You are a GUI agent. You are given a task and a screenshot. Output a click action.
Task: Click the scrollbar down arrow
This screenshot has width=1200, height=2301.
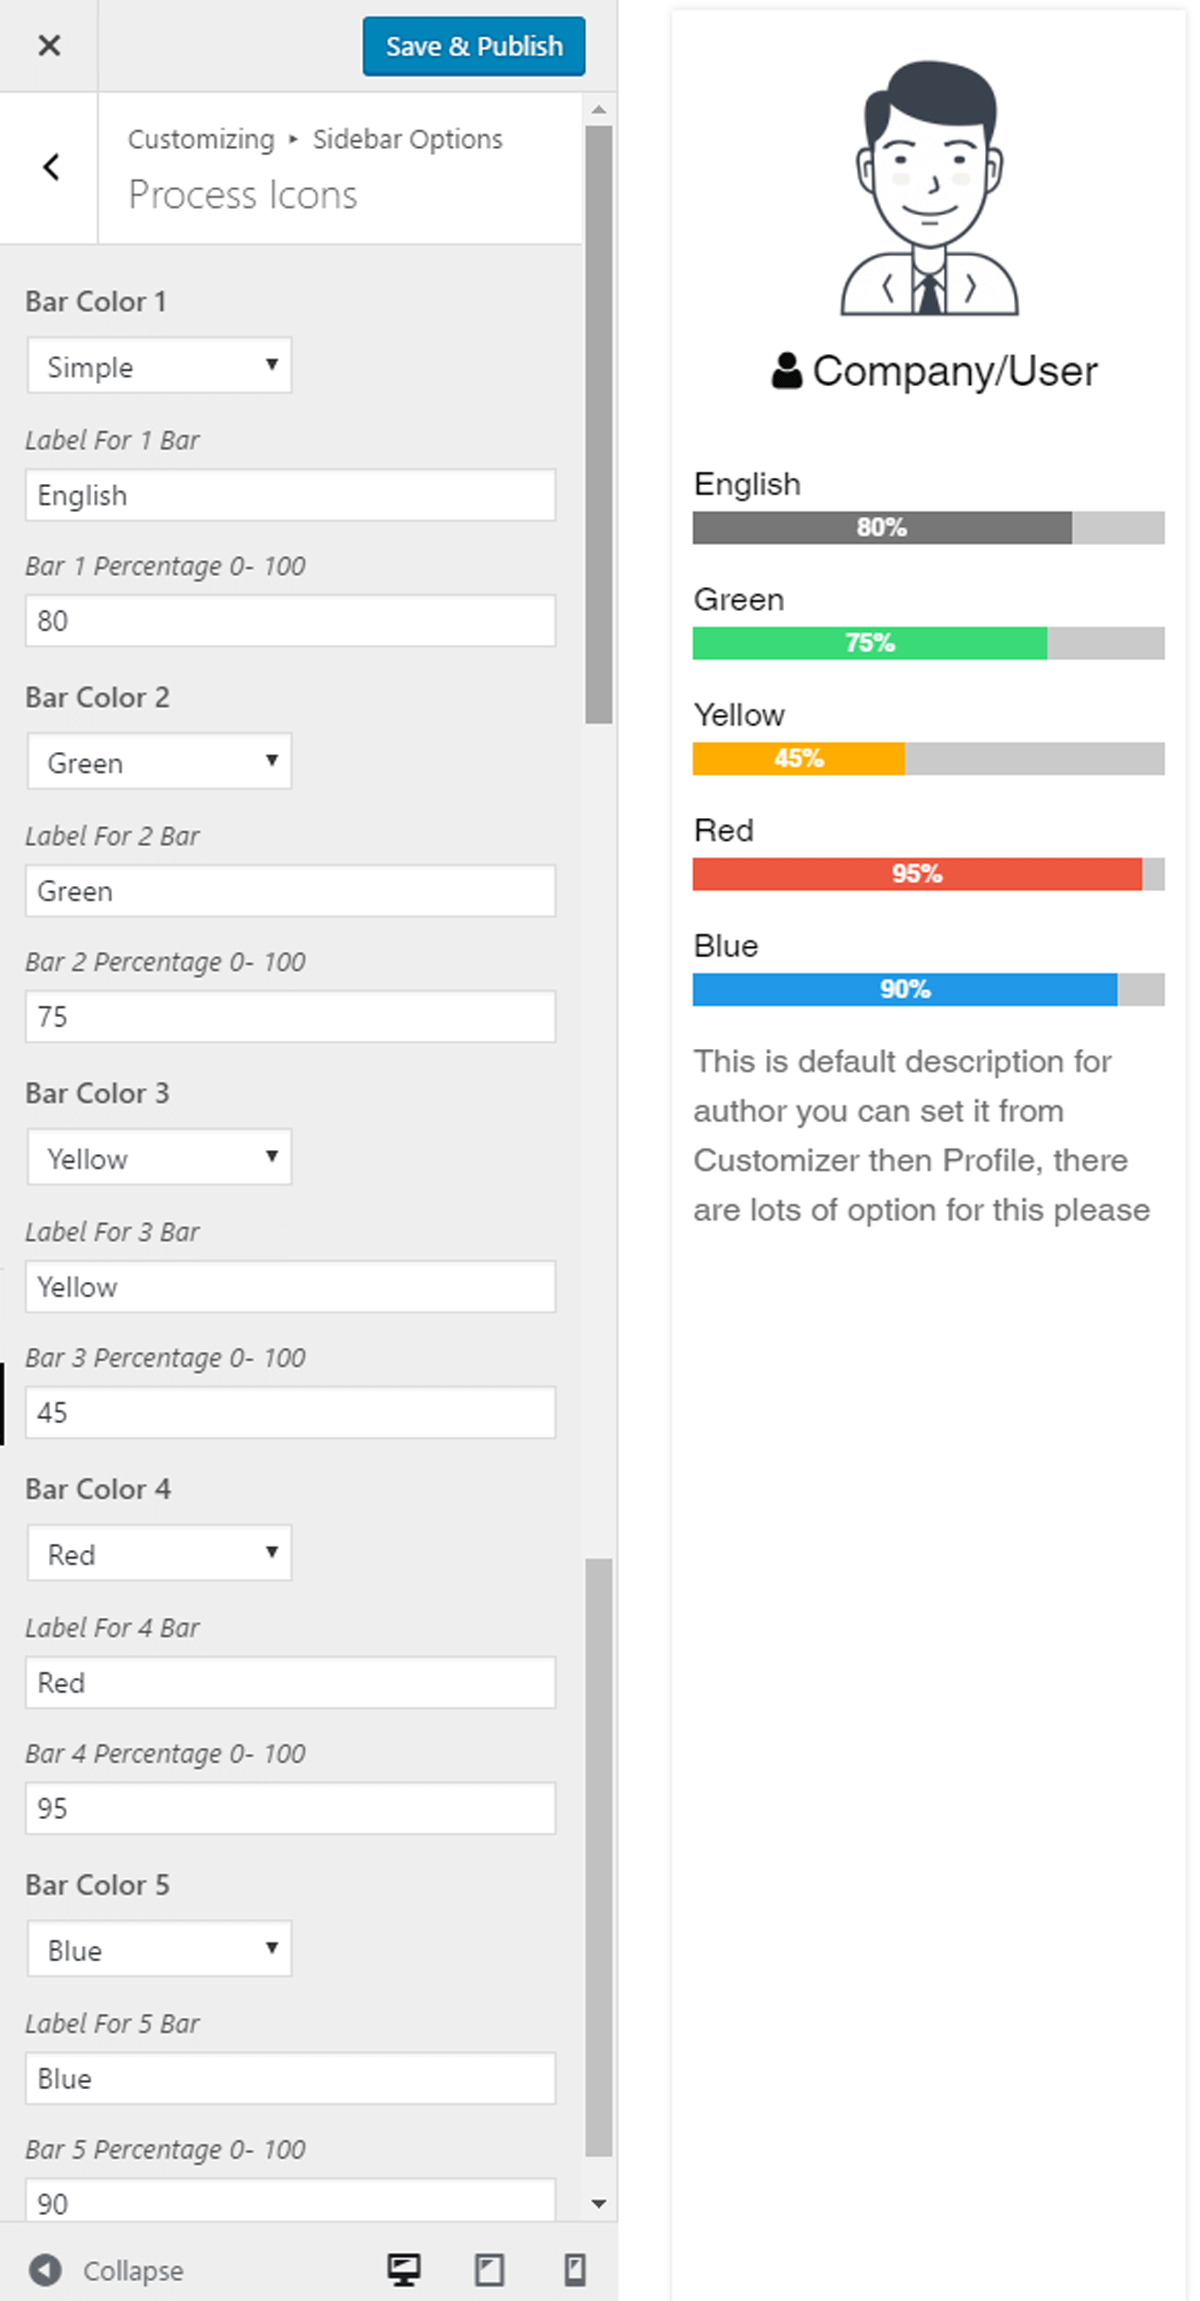[x=599, y=2203]
